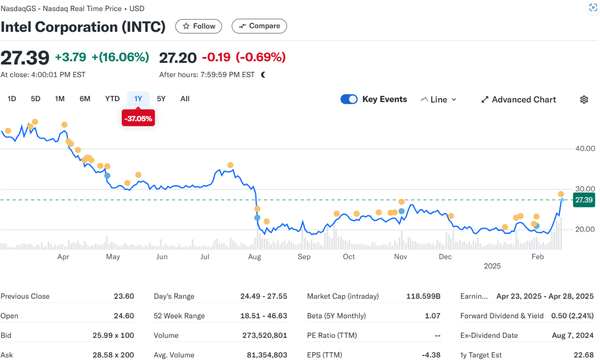The width and height of the screenshot is (600, 361).
Task: Click the screenshot capture icon top right
Action: point(593,8)
